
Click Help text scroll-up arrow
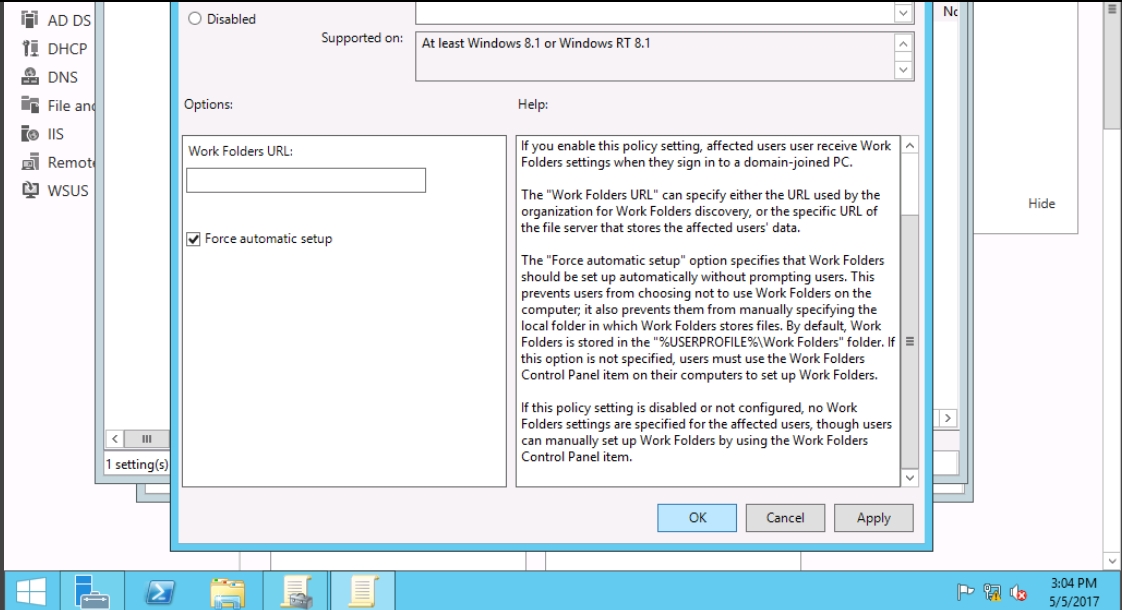(909, 145)
